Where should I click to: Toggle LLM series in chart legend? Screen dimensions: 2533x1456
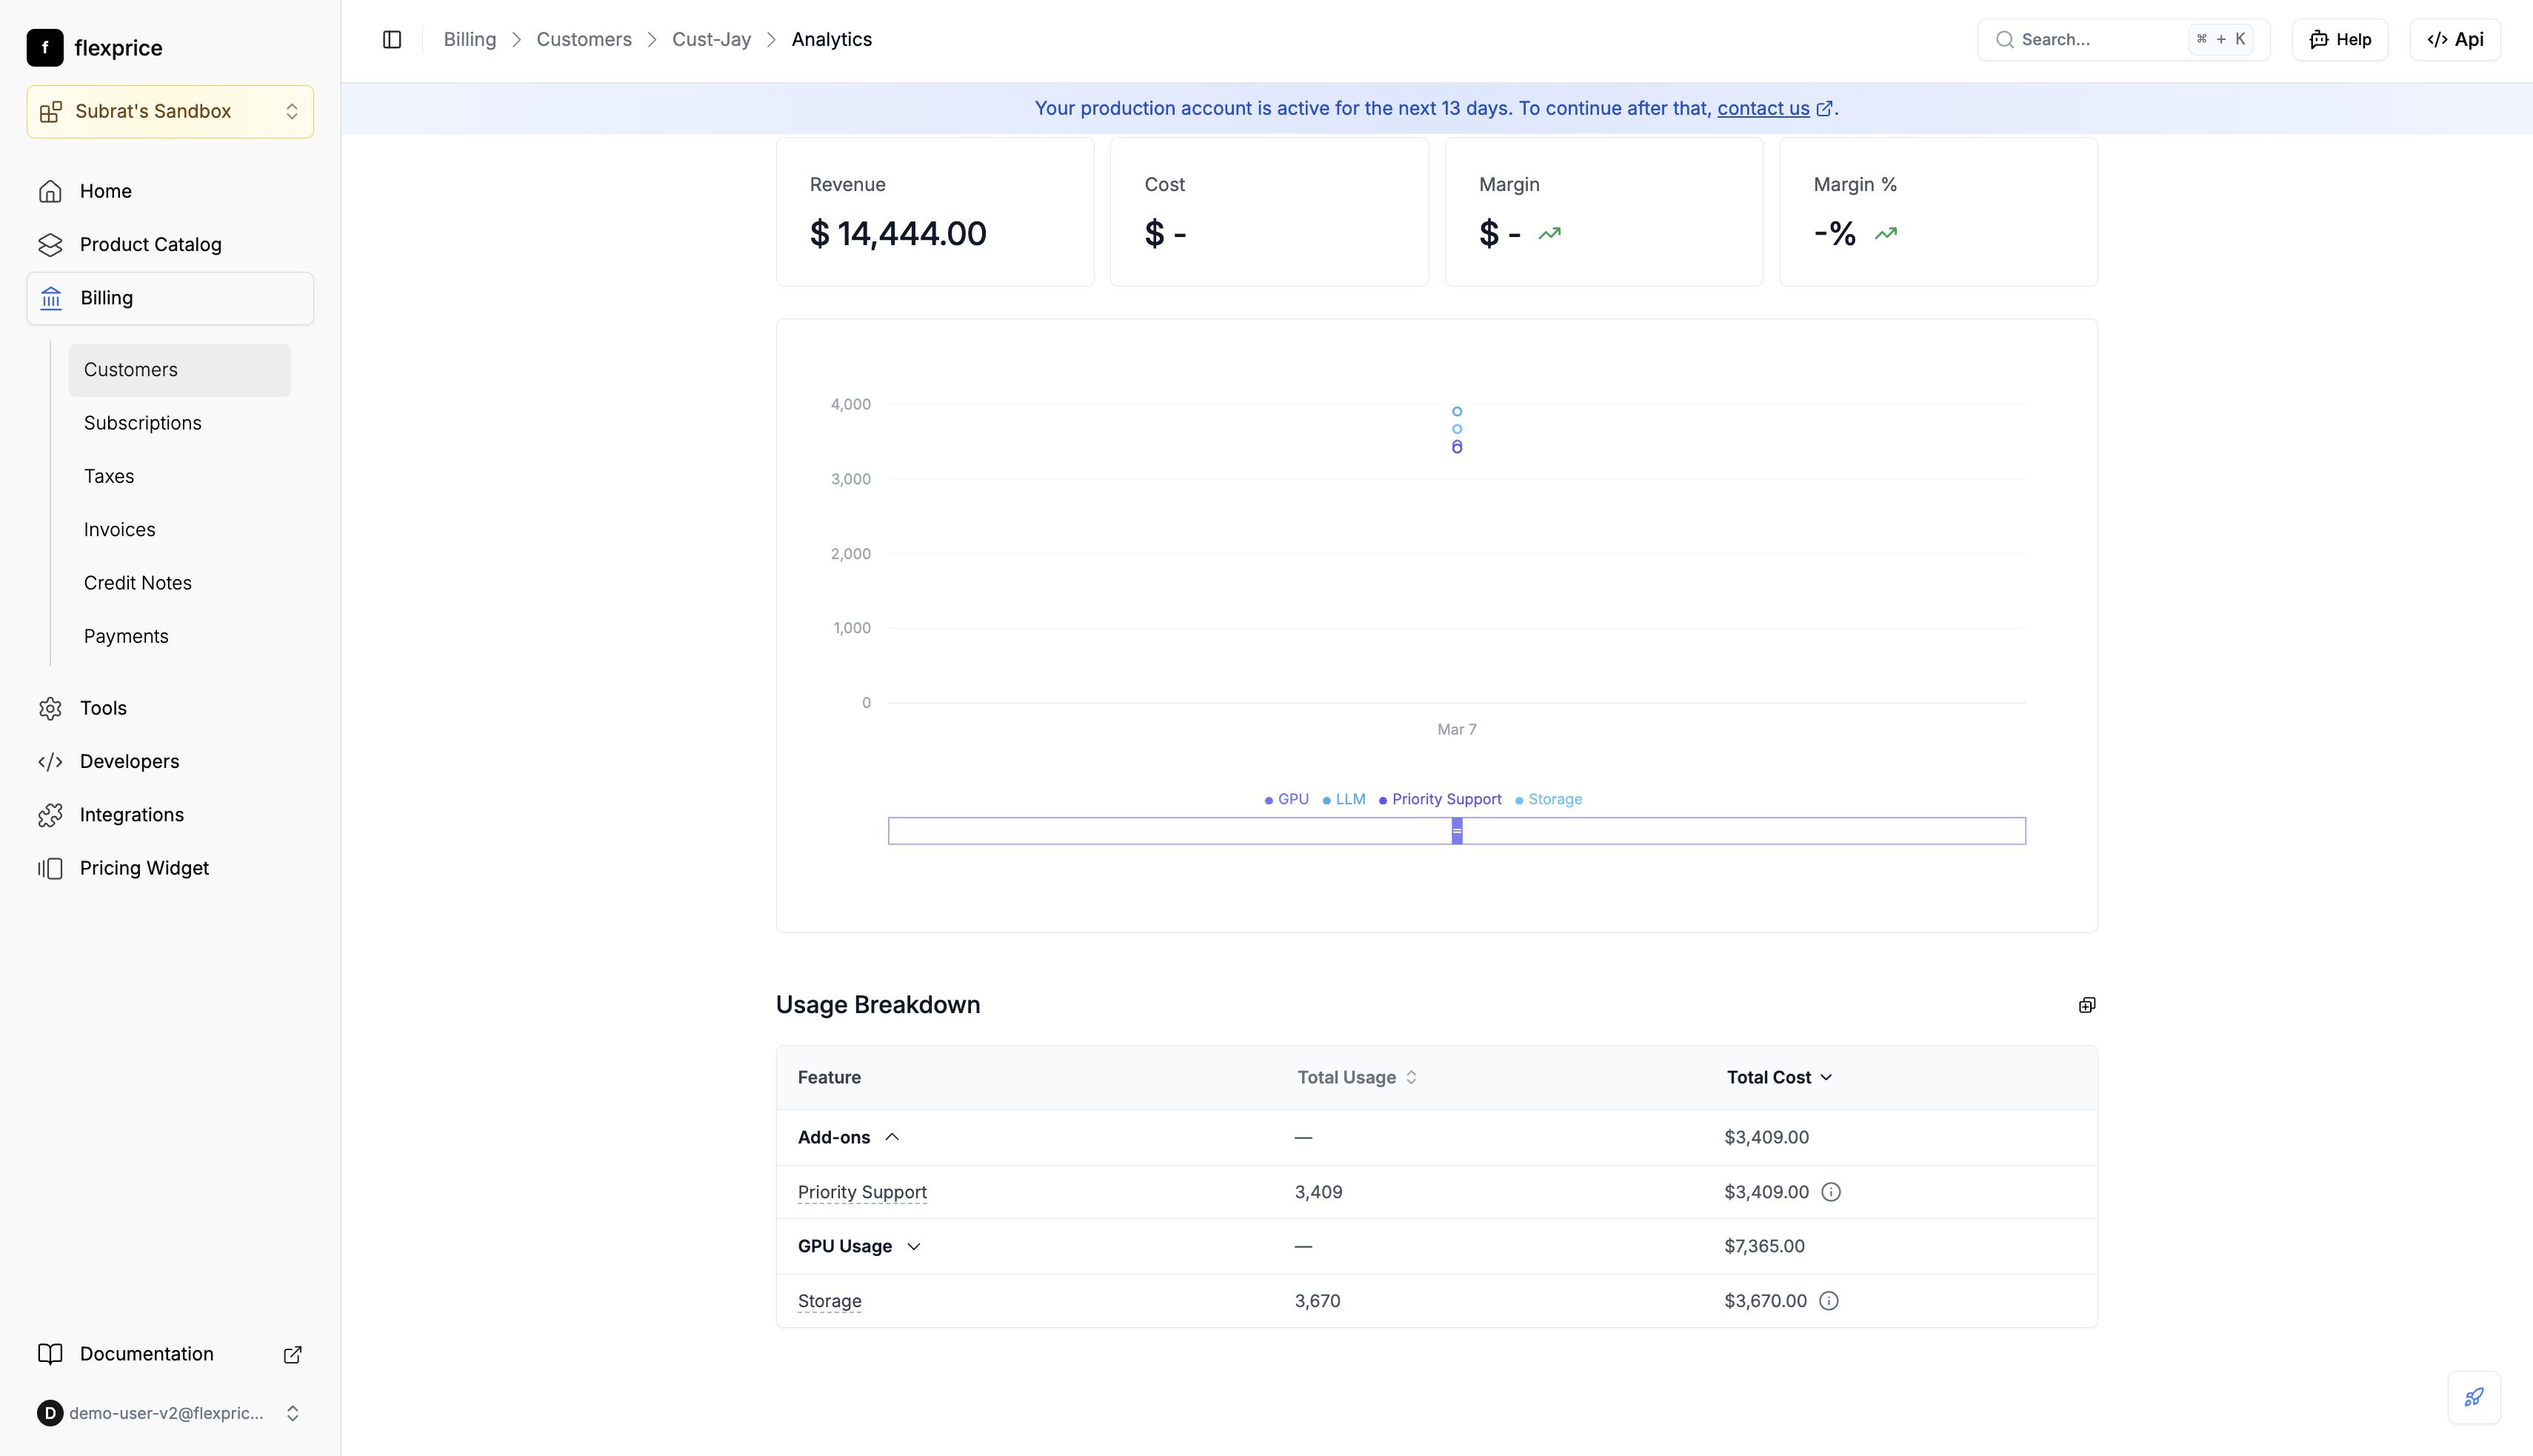click(x=1344, y=799)
